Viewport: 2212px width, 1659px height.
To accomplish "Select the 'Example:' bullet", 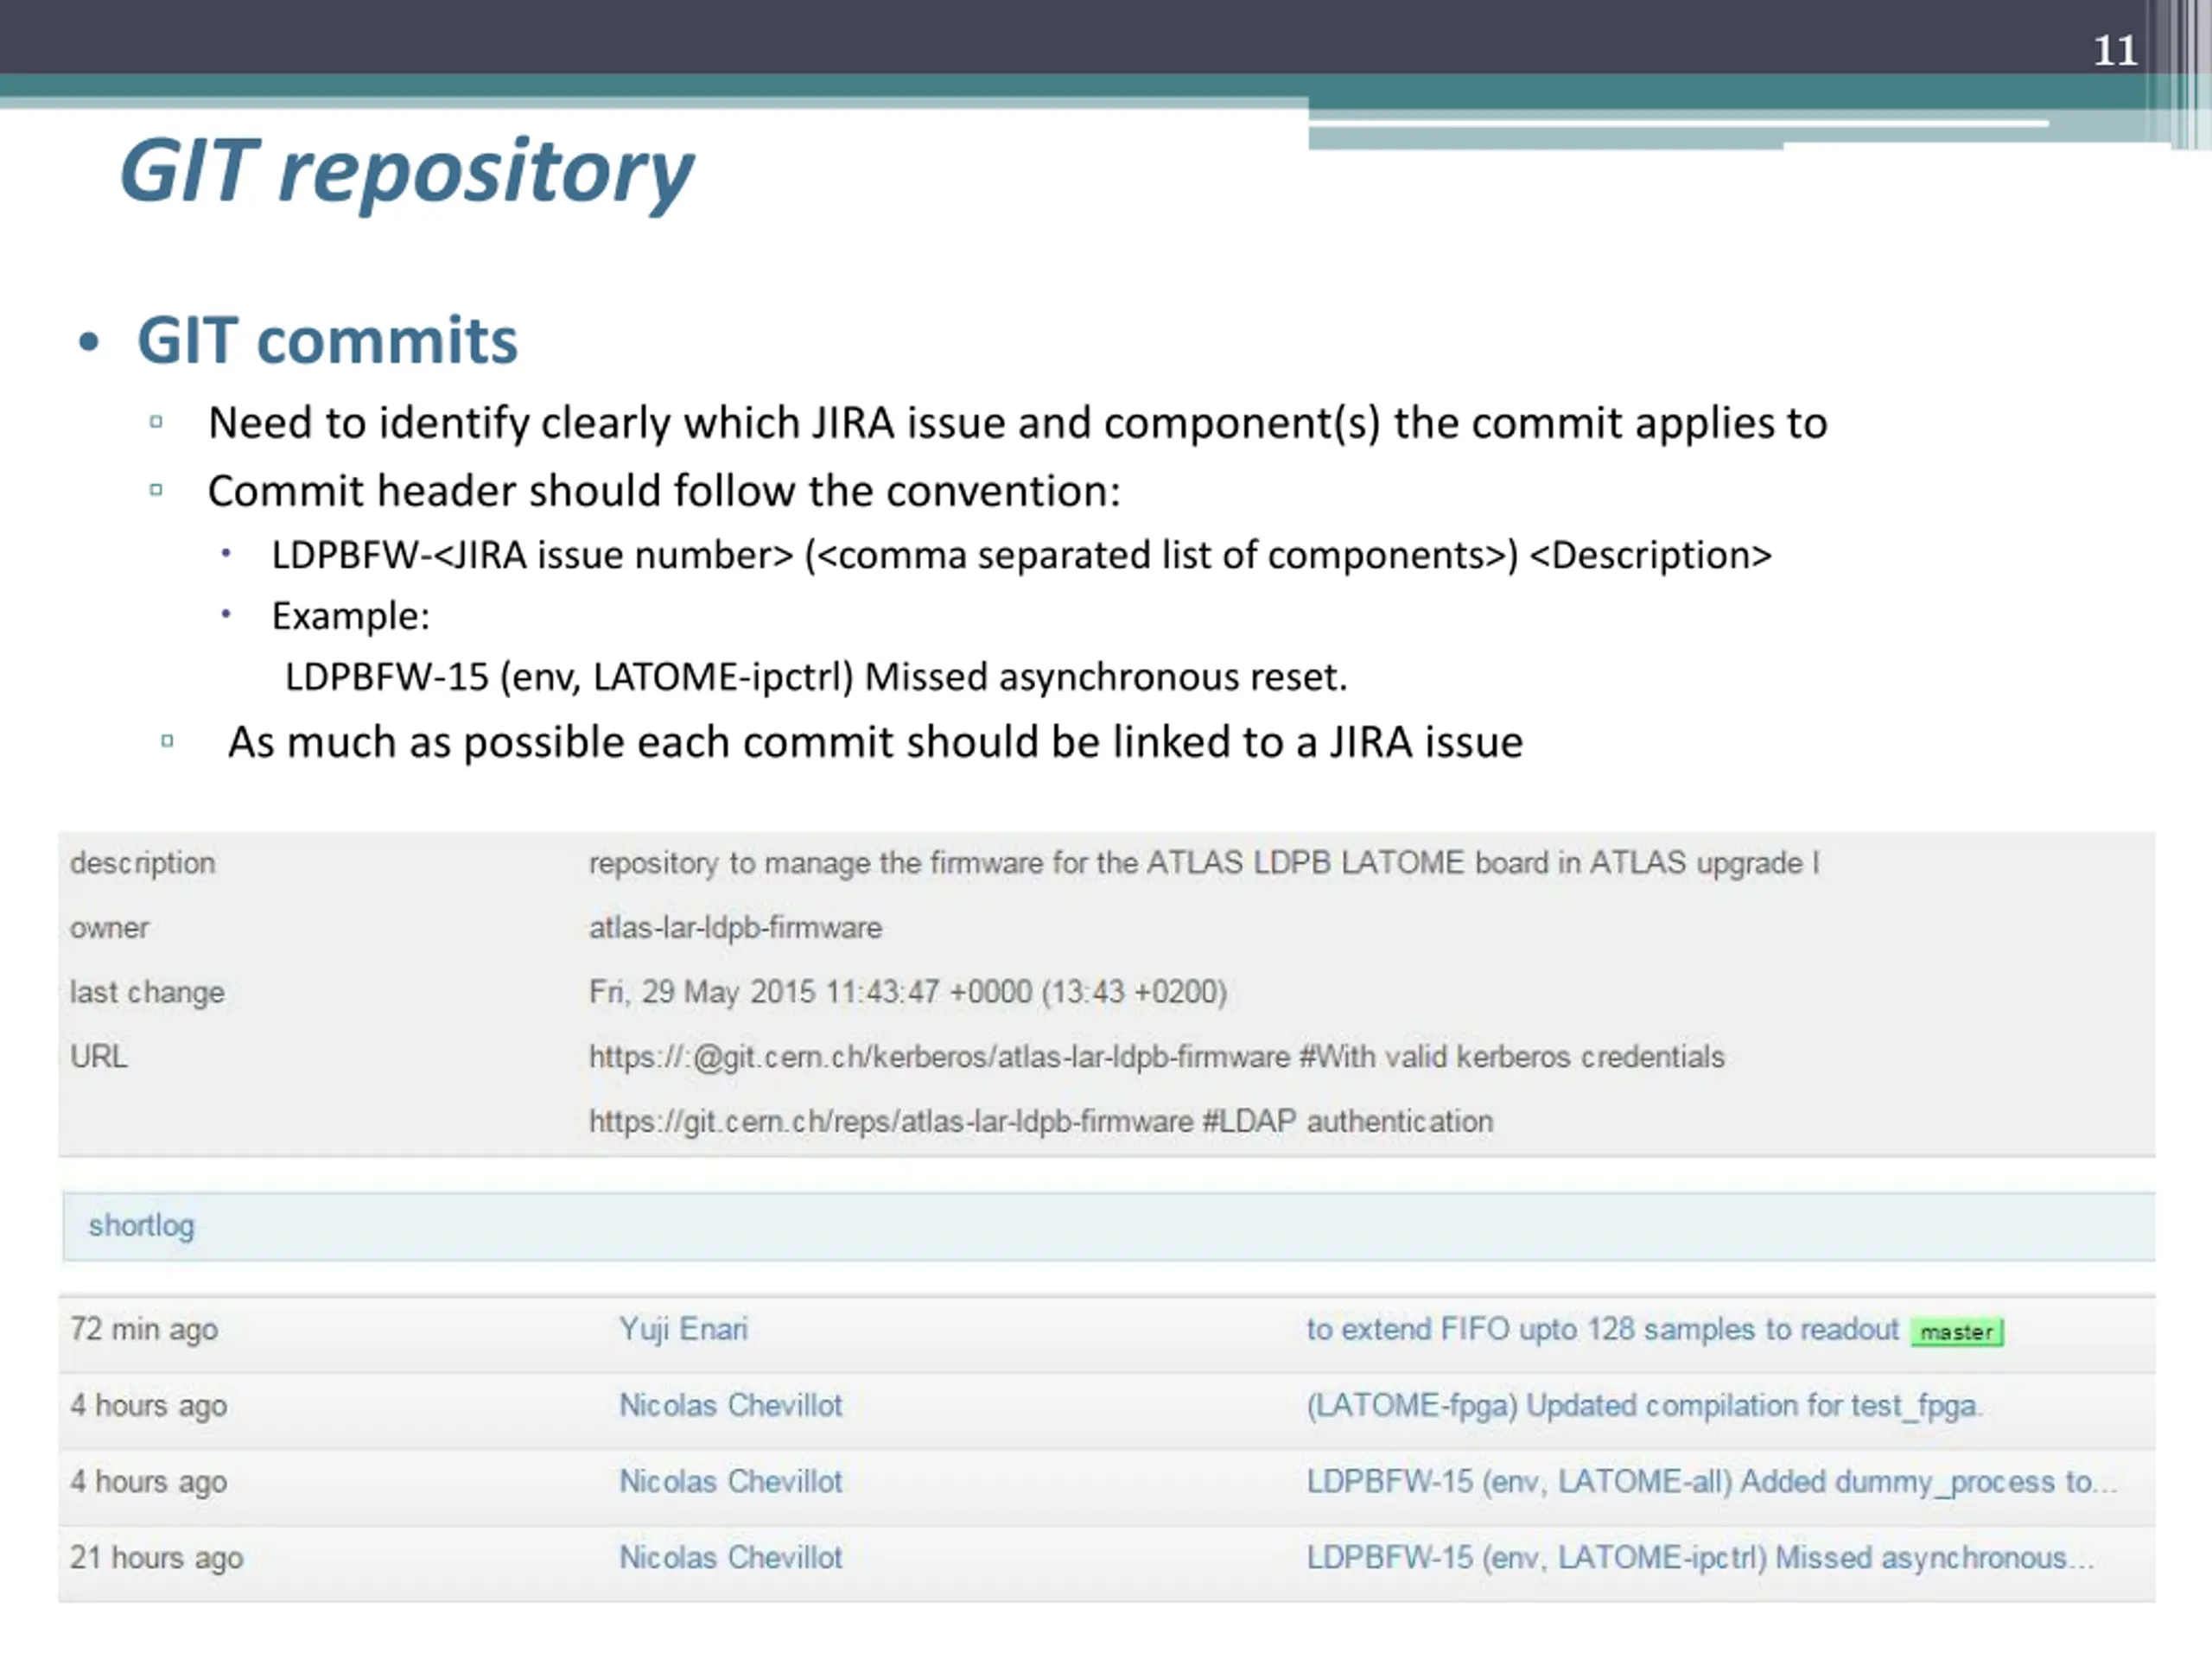I will coord(351,616).
